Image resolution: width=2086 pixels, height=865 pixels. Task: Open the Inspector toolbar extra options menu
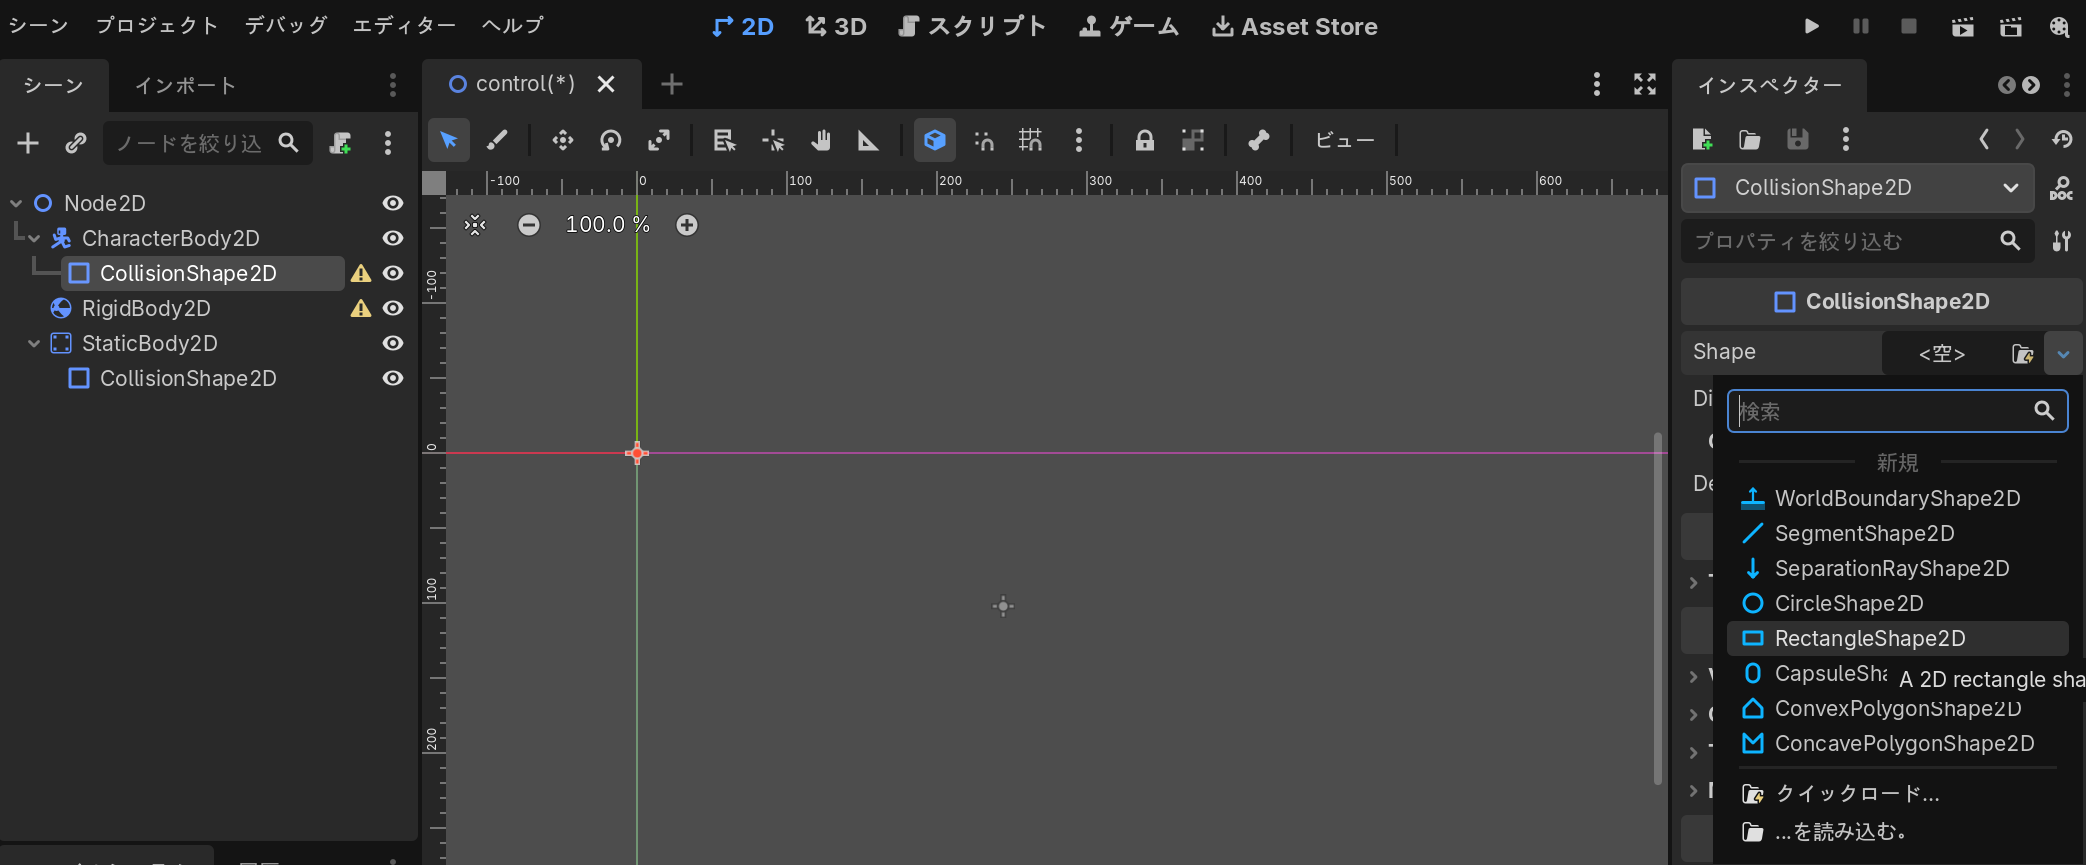click(1846, 139)
